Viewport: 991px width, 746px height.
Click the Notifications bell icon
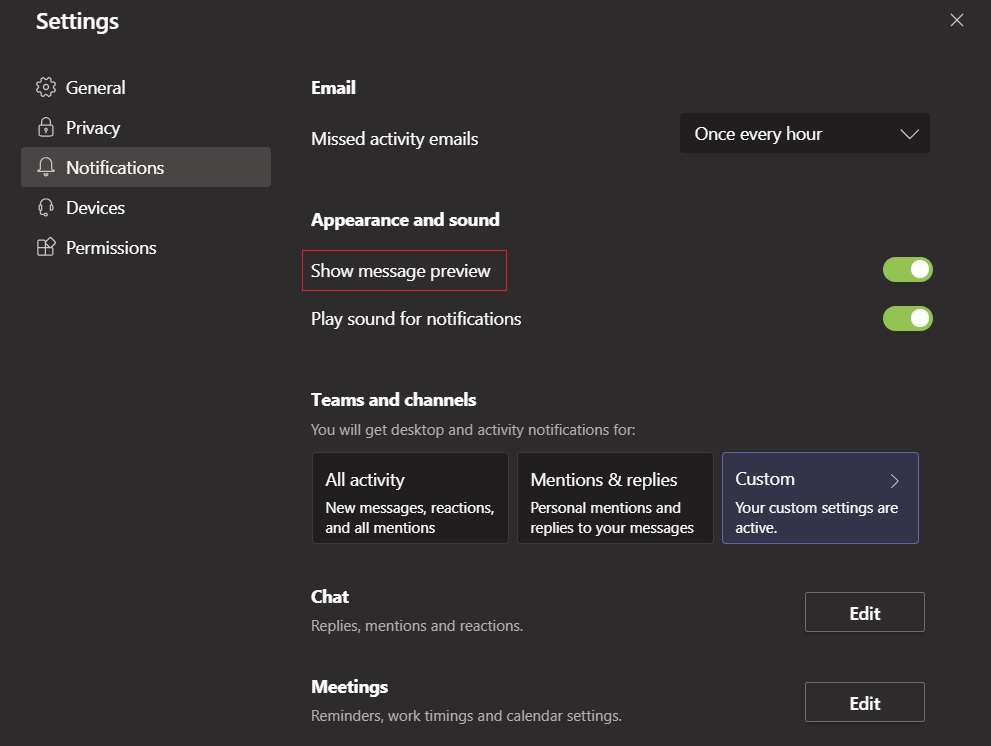pyautogui.click(x=45, y=168)
